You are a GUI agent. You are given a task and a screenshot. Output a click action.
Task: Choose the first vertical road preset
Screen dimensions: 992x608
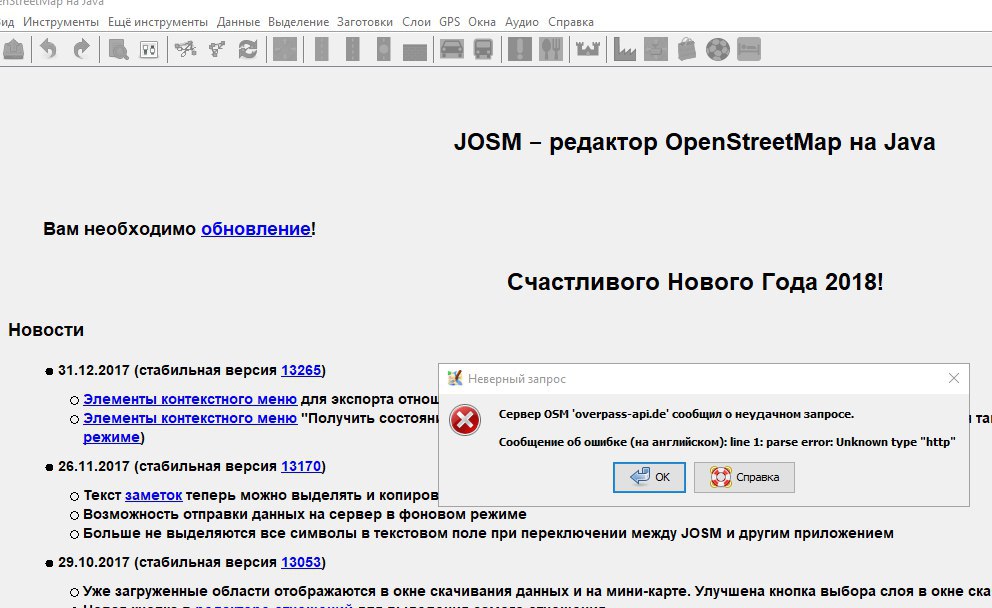click(x=321, y=49)
